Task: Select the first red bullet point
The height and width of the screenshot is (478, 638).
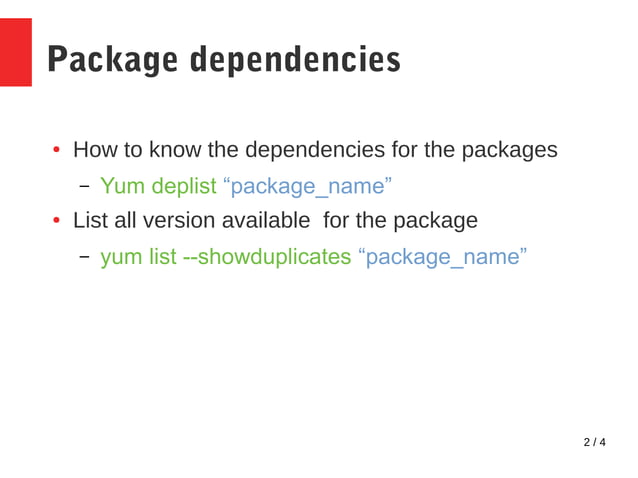Action: click(57, 150)
